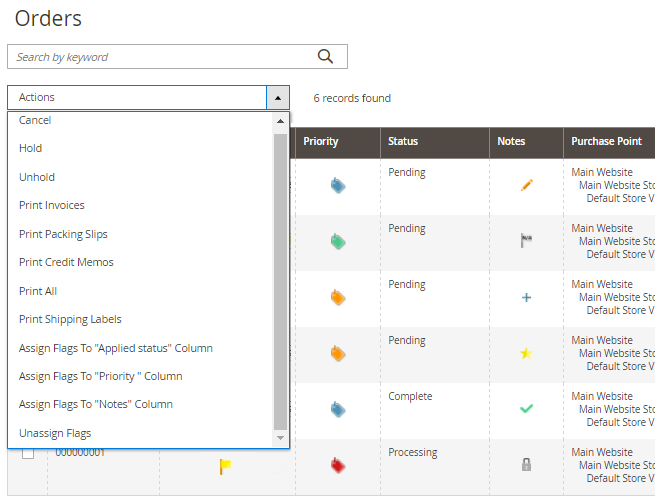Viewport: 655px width, 500px height.
Task: Choose Unassign Flags in Actions menu
Action: coord(55,433)
